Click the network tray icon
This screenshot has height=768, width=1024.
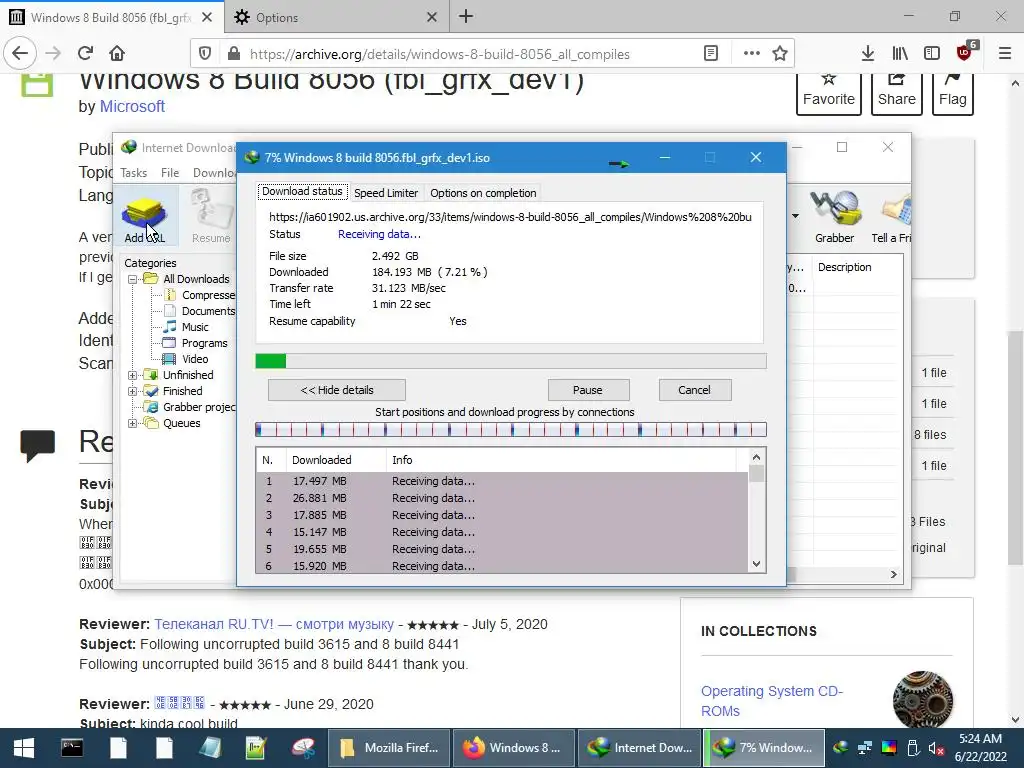[865, 748]
